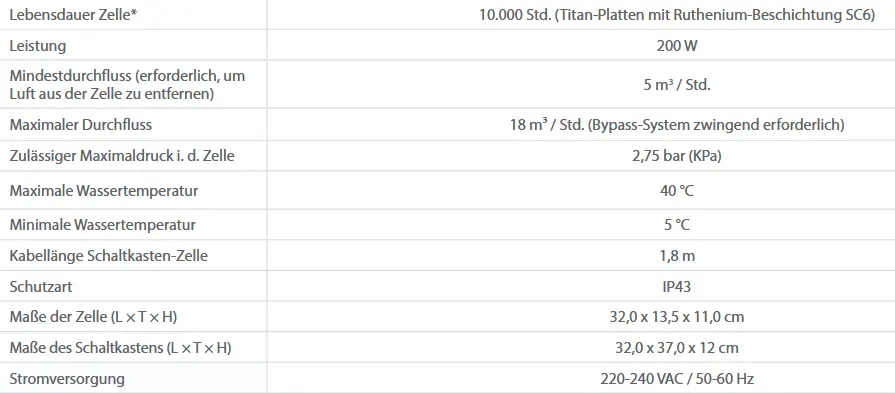Select the '5 m³ / Std.' value
Viewport: 895px width, 393px height.
pos(676,85)
